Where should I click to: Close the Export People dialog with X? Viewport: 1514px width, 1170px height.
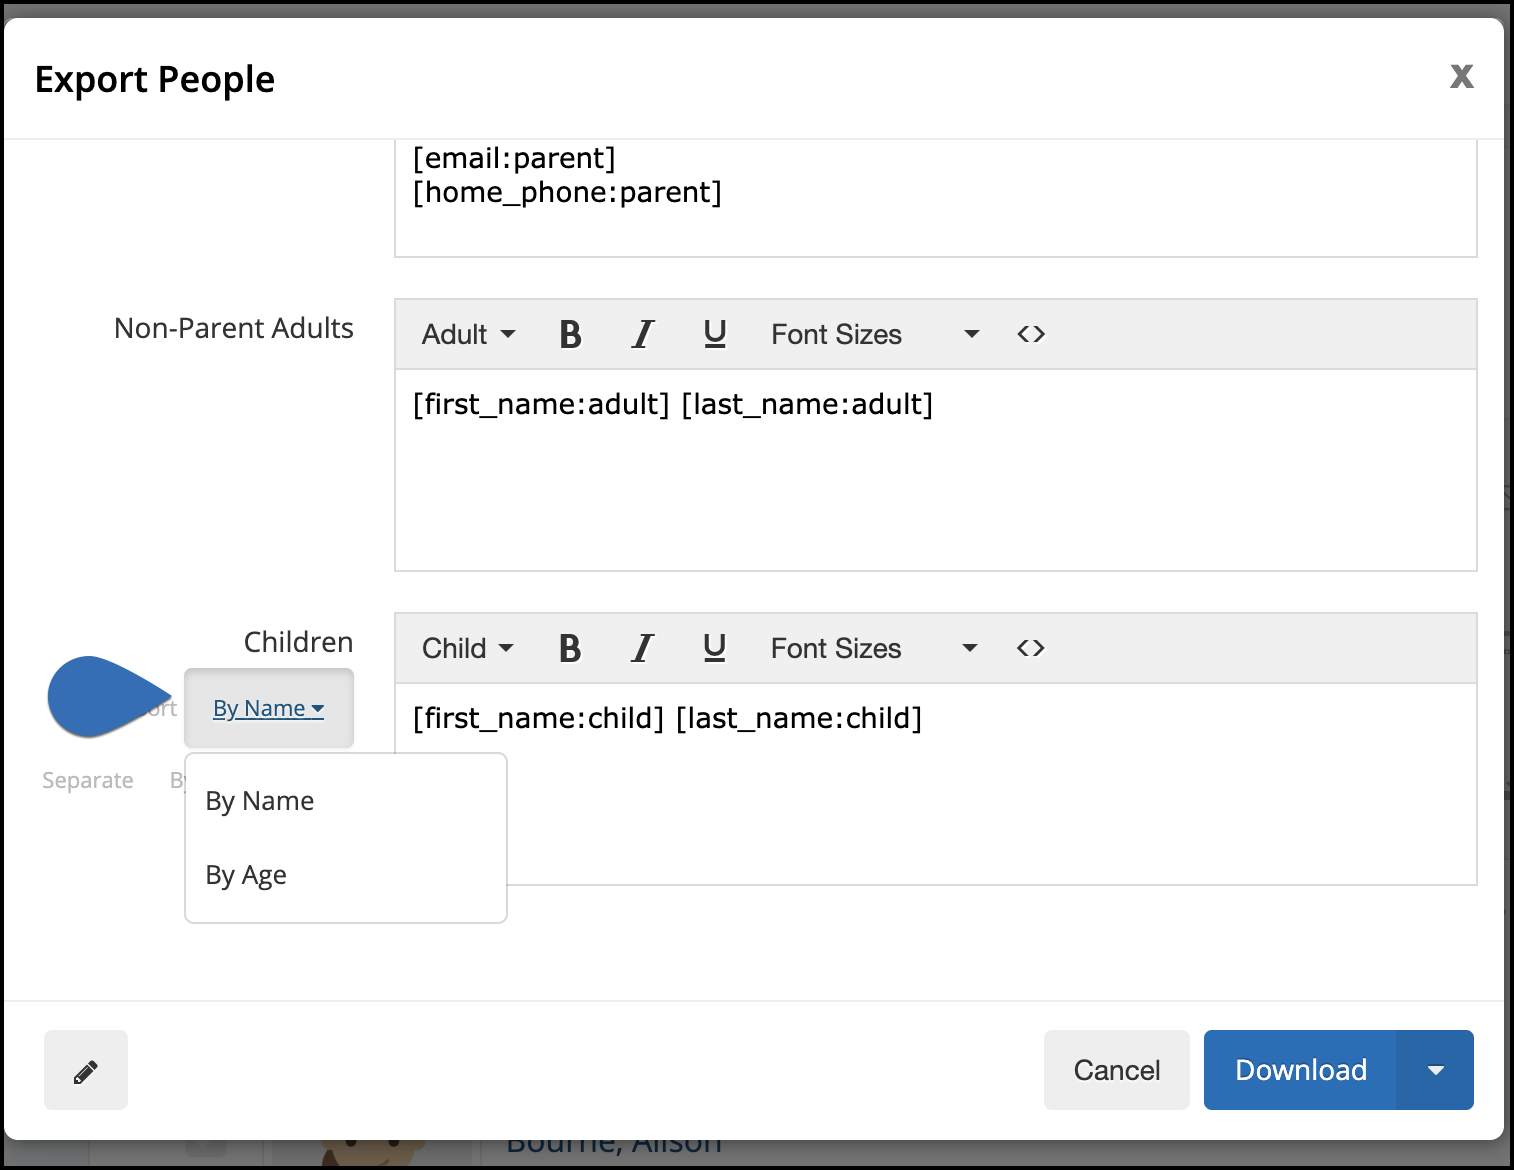pos(1461,76)
